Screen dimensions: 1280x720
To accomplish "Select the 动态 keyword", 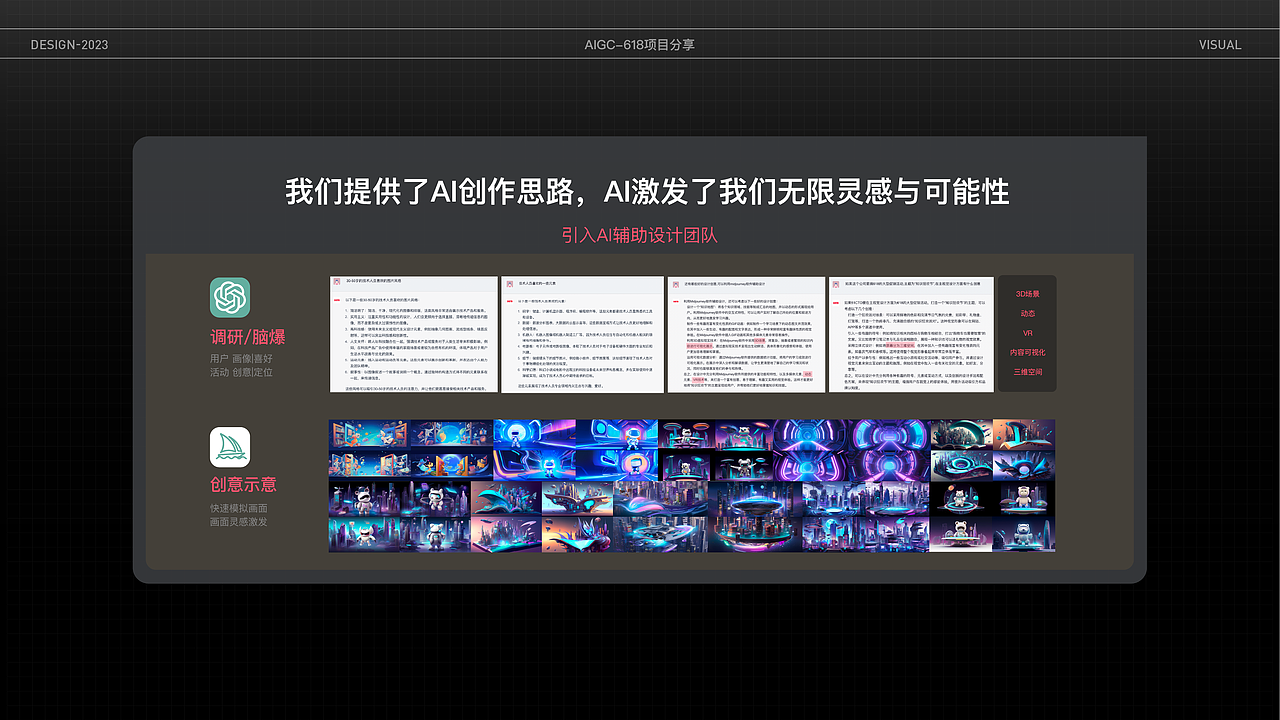I will click(x=1028, y=313).
